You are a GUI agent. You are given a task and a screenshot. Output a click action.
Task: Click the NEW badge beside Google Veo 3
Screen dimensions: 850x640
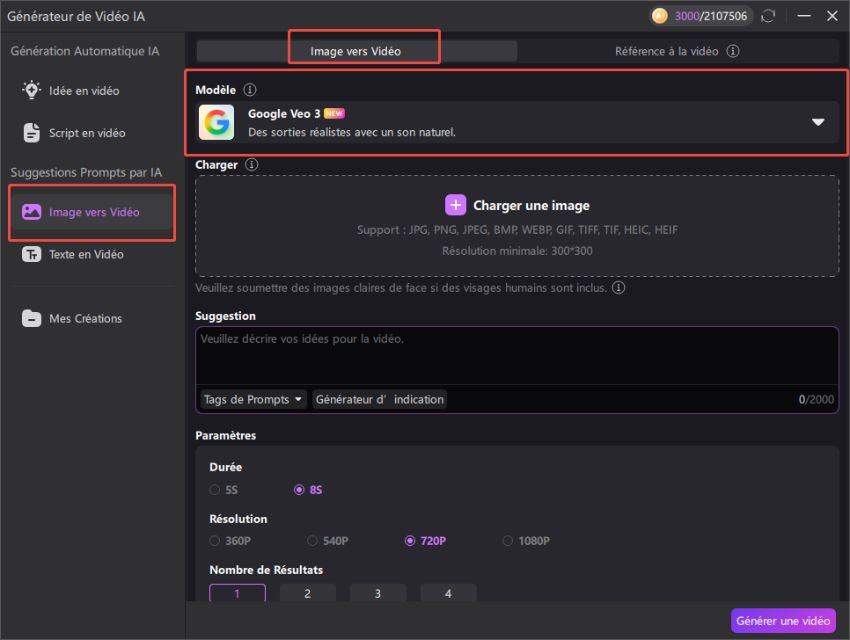pyautogui.click(x=334, y=113)
